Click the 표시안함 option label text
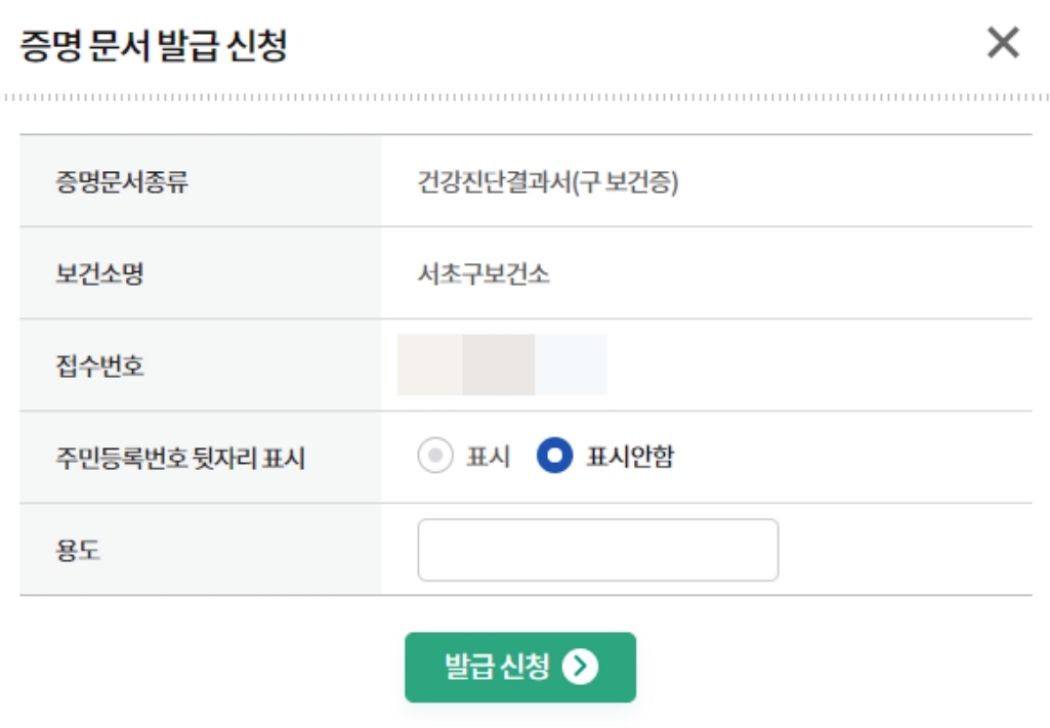Screen dimensions: 1050x728 [630, 456]
